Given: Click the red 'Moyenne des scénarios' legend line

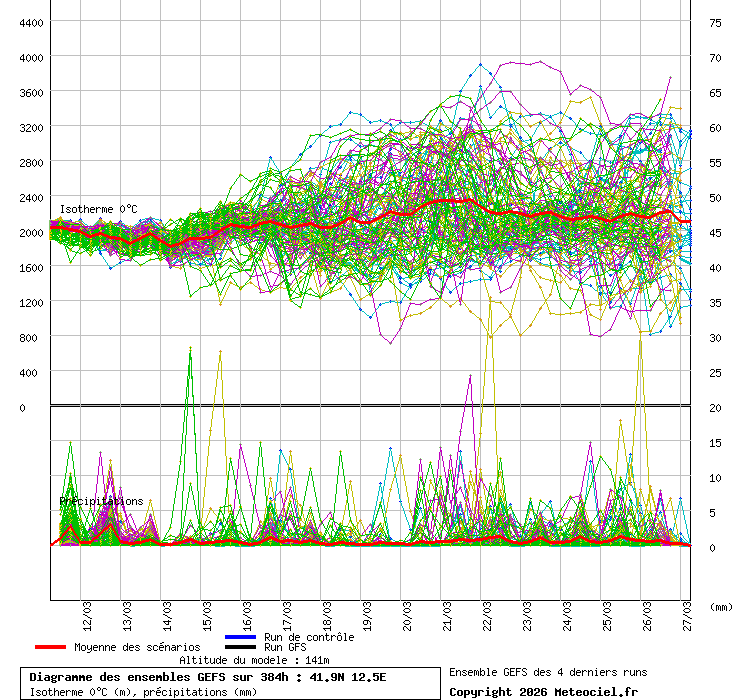Looking at the screenshot, I should pyautogui.click(x=50, y=647).
